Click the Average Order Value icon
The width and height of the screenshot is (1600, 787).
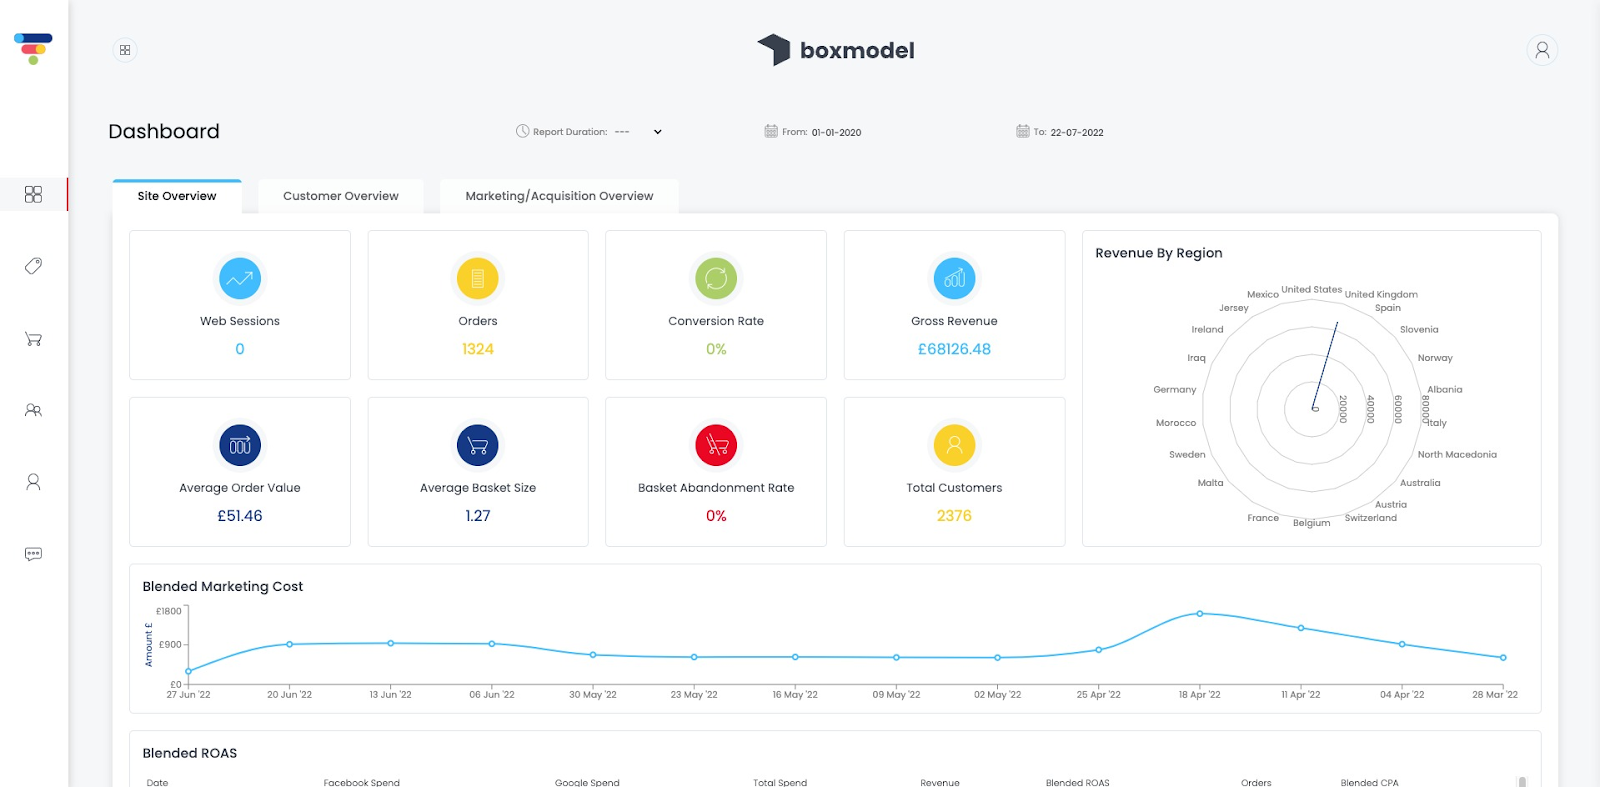(240, 445)
